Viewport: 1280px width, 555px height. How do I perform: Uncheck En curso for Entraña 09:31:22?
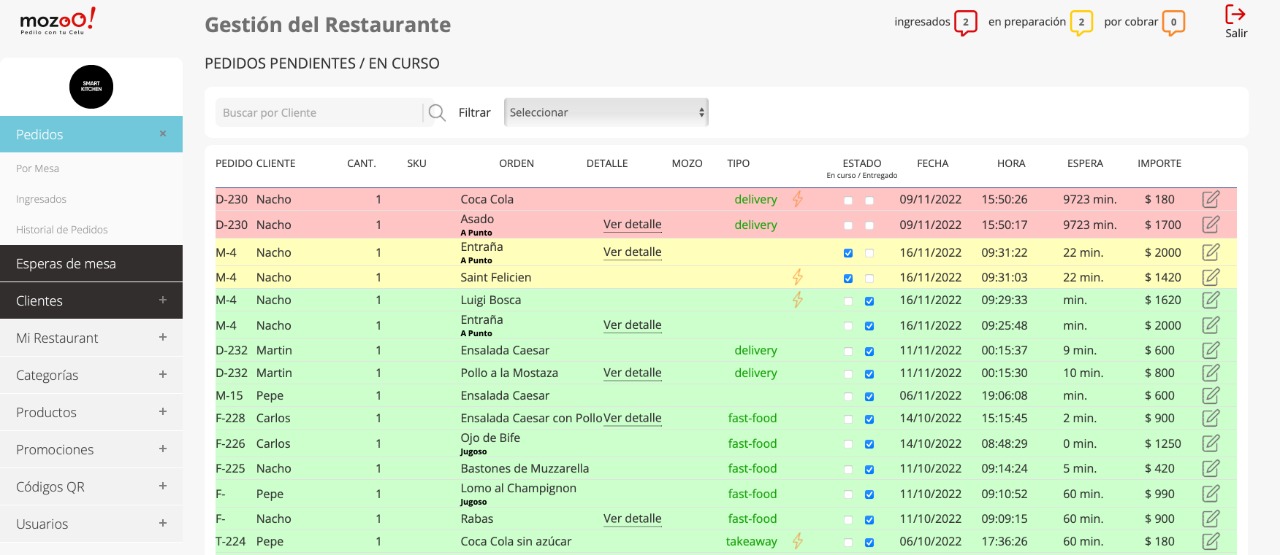[x=848, y=253]
